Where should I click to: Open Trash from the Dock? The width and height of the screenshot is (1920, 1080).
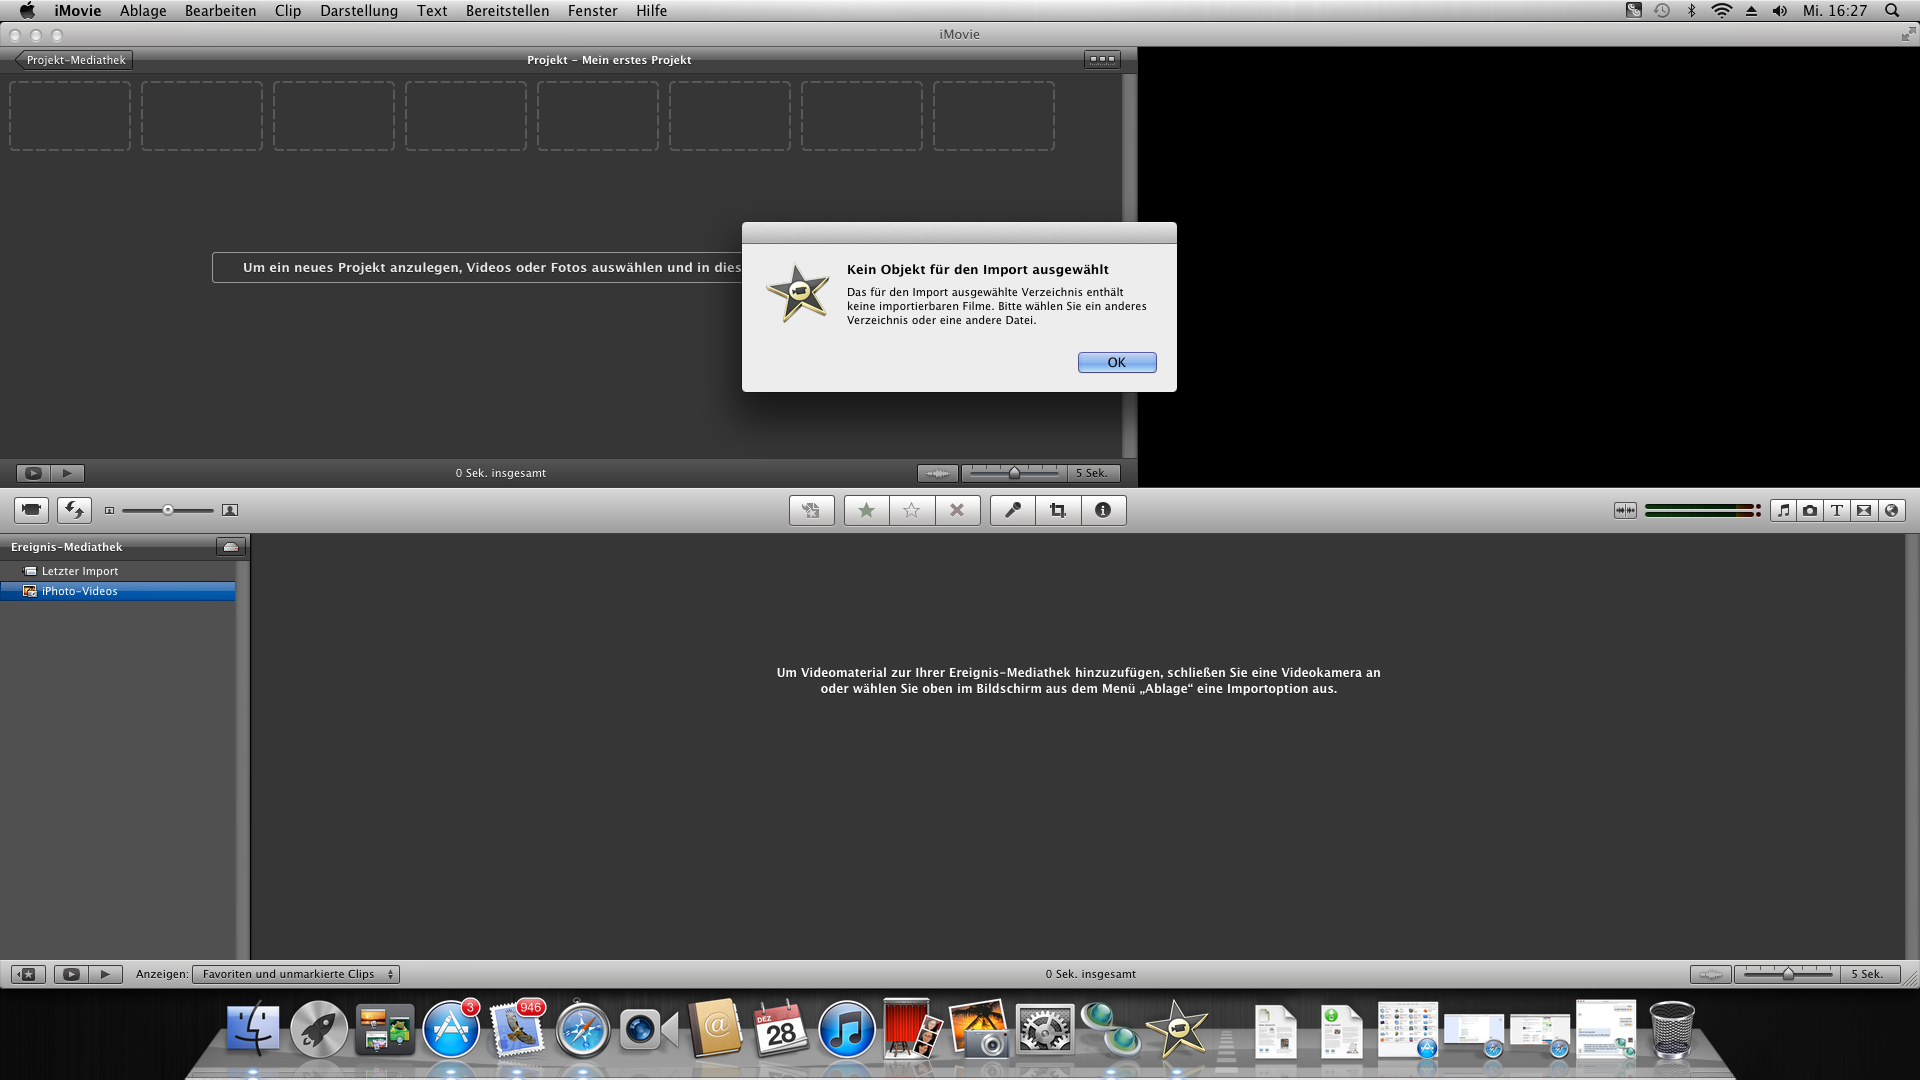(1672, 1030)
